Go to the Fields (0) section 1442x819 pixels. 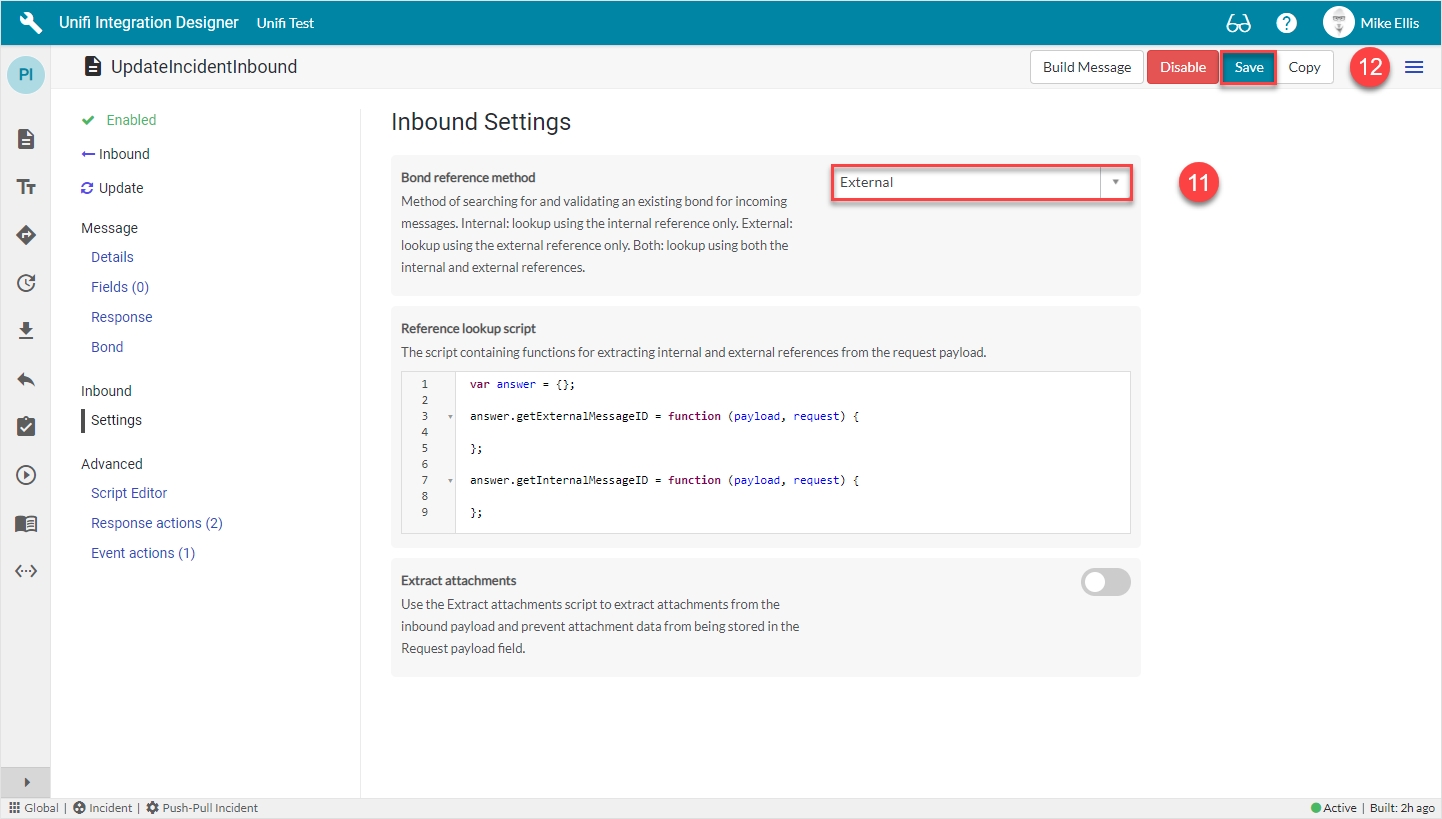pos(119,287)
